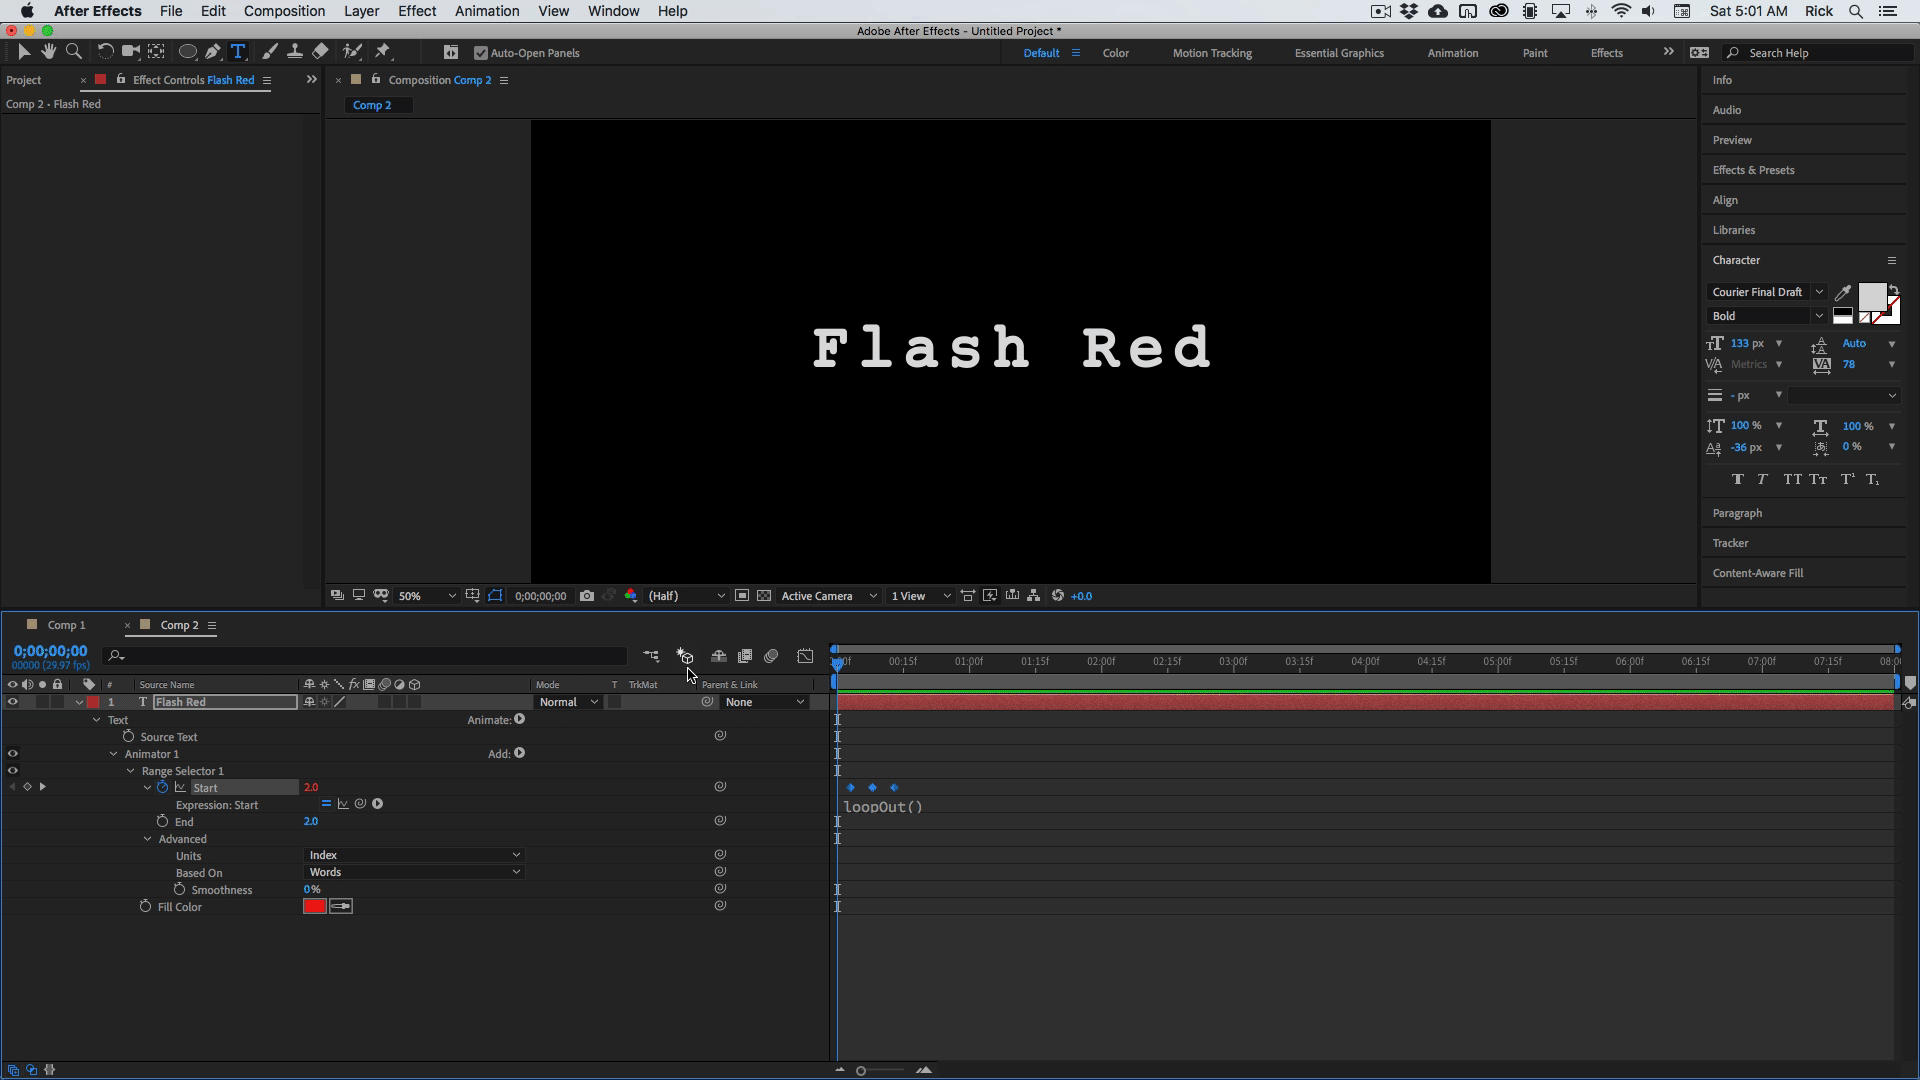Open the timeline Graph Editor

click(x=805, y=657)
